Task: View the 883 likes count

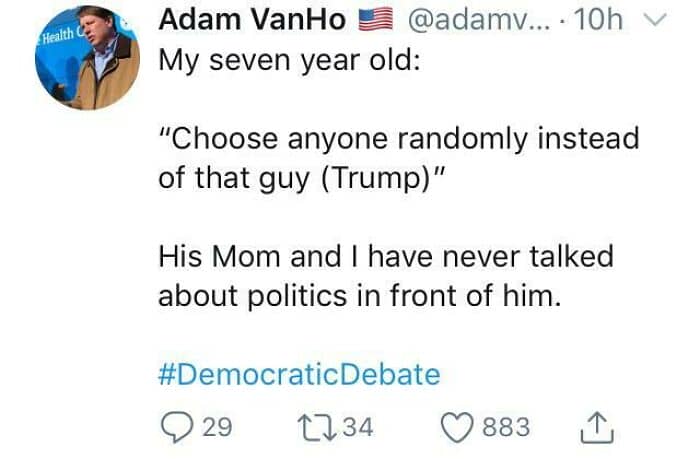Action: pyautogui.click(x=506, y=427)
